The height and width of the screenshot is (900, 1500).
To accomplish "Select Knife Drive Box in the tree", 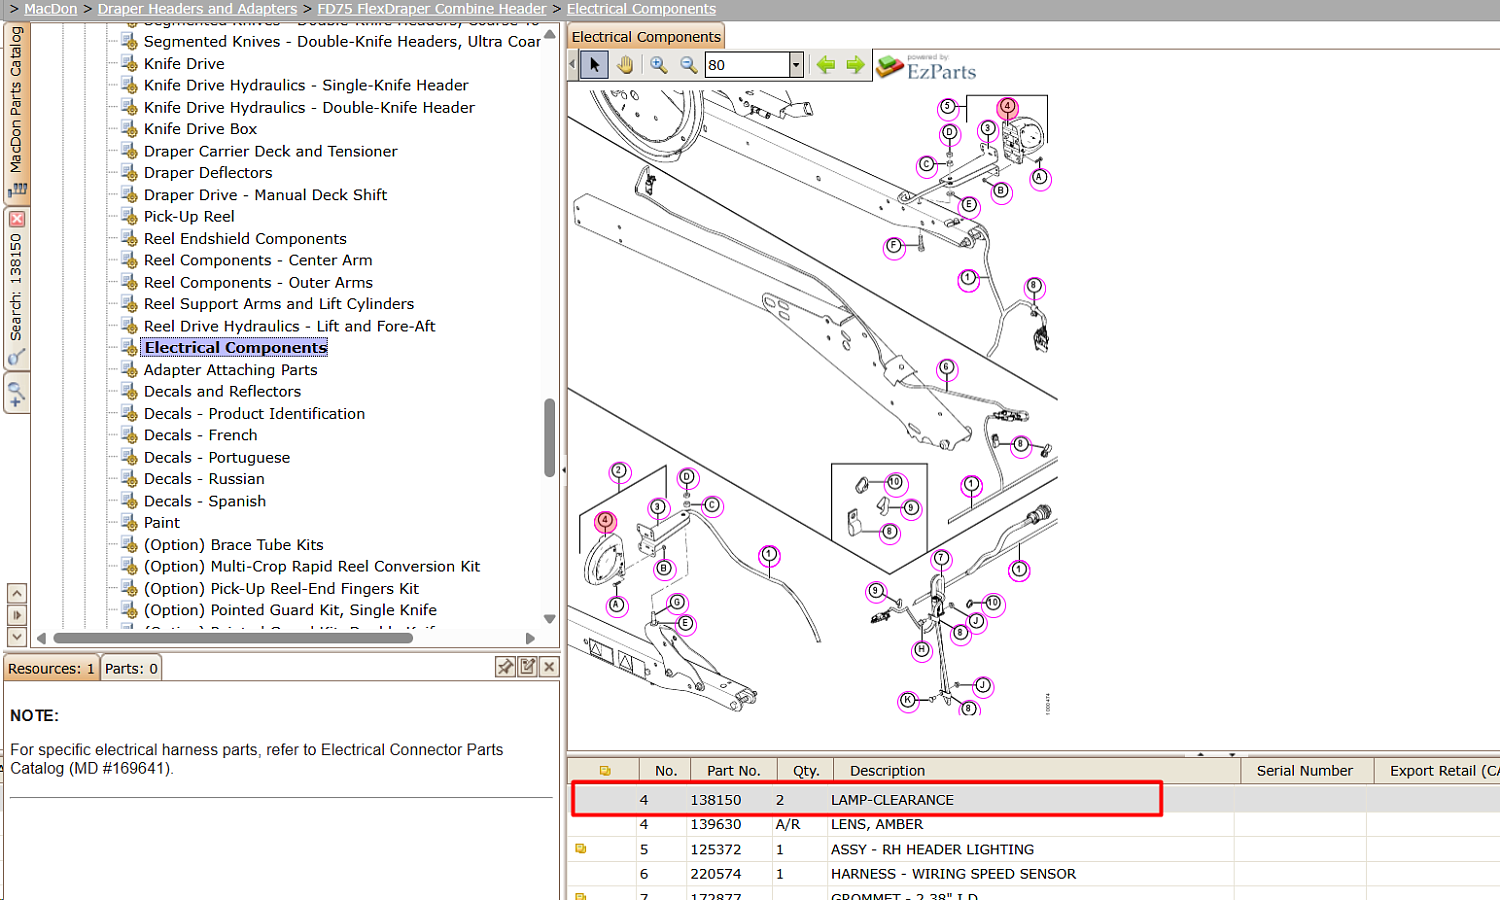I will click(x=200, y=129).
